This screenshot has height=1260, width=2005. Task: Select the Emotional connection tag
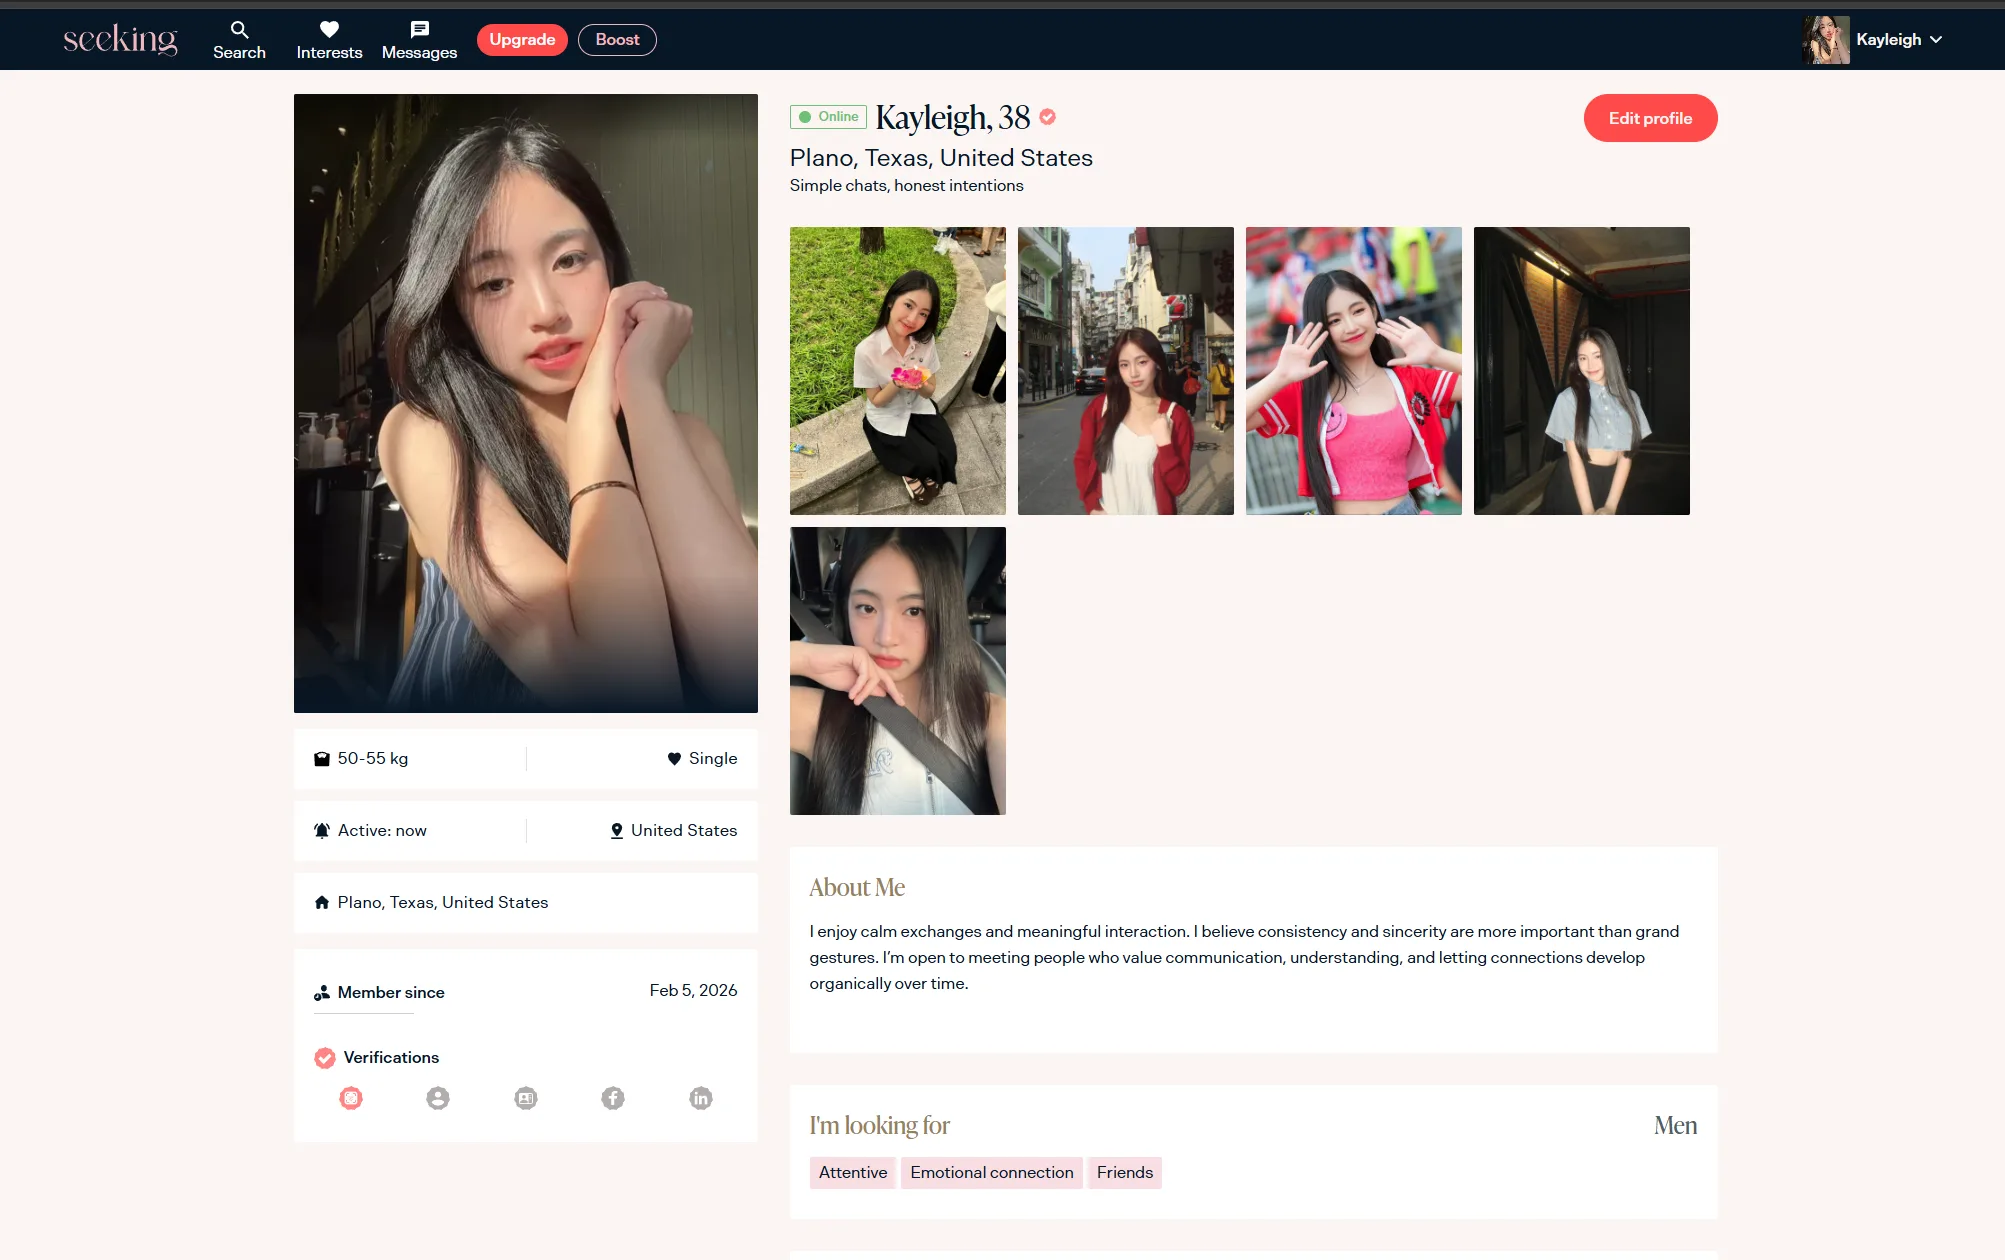(x=991, y=1172)
